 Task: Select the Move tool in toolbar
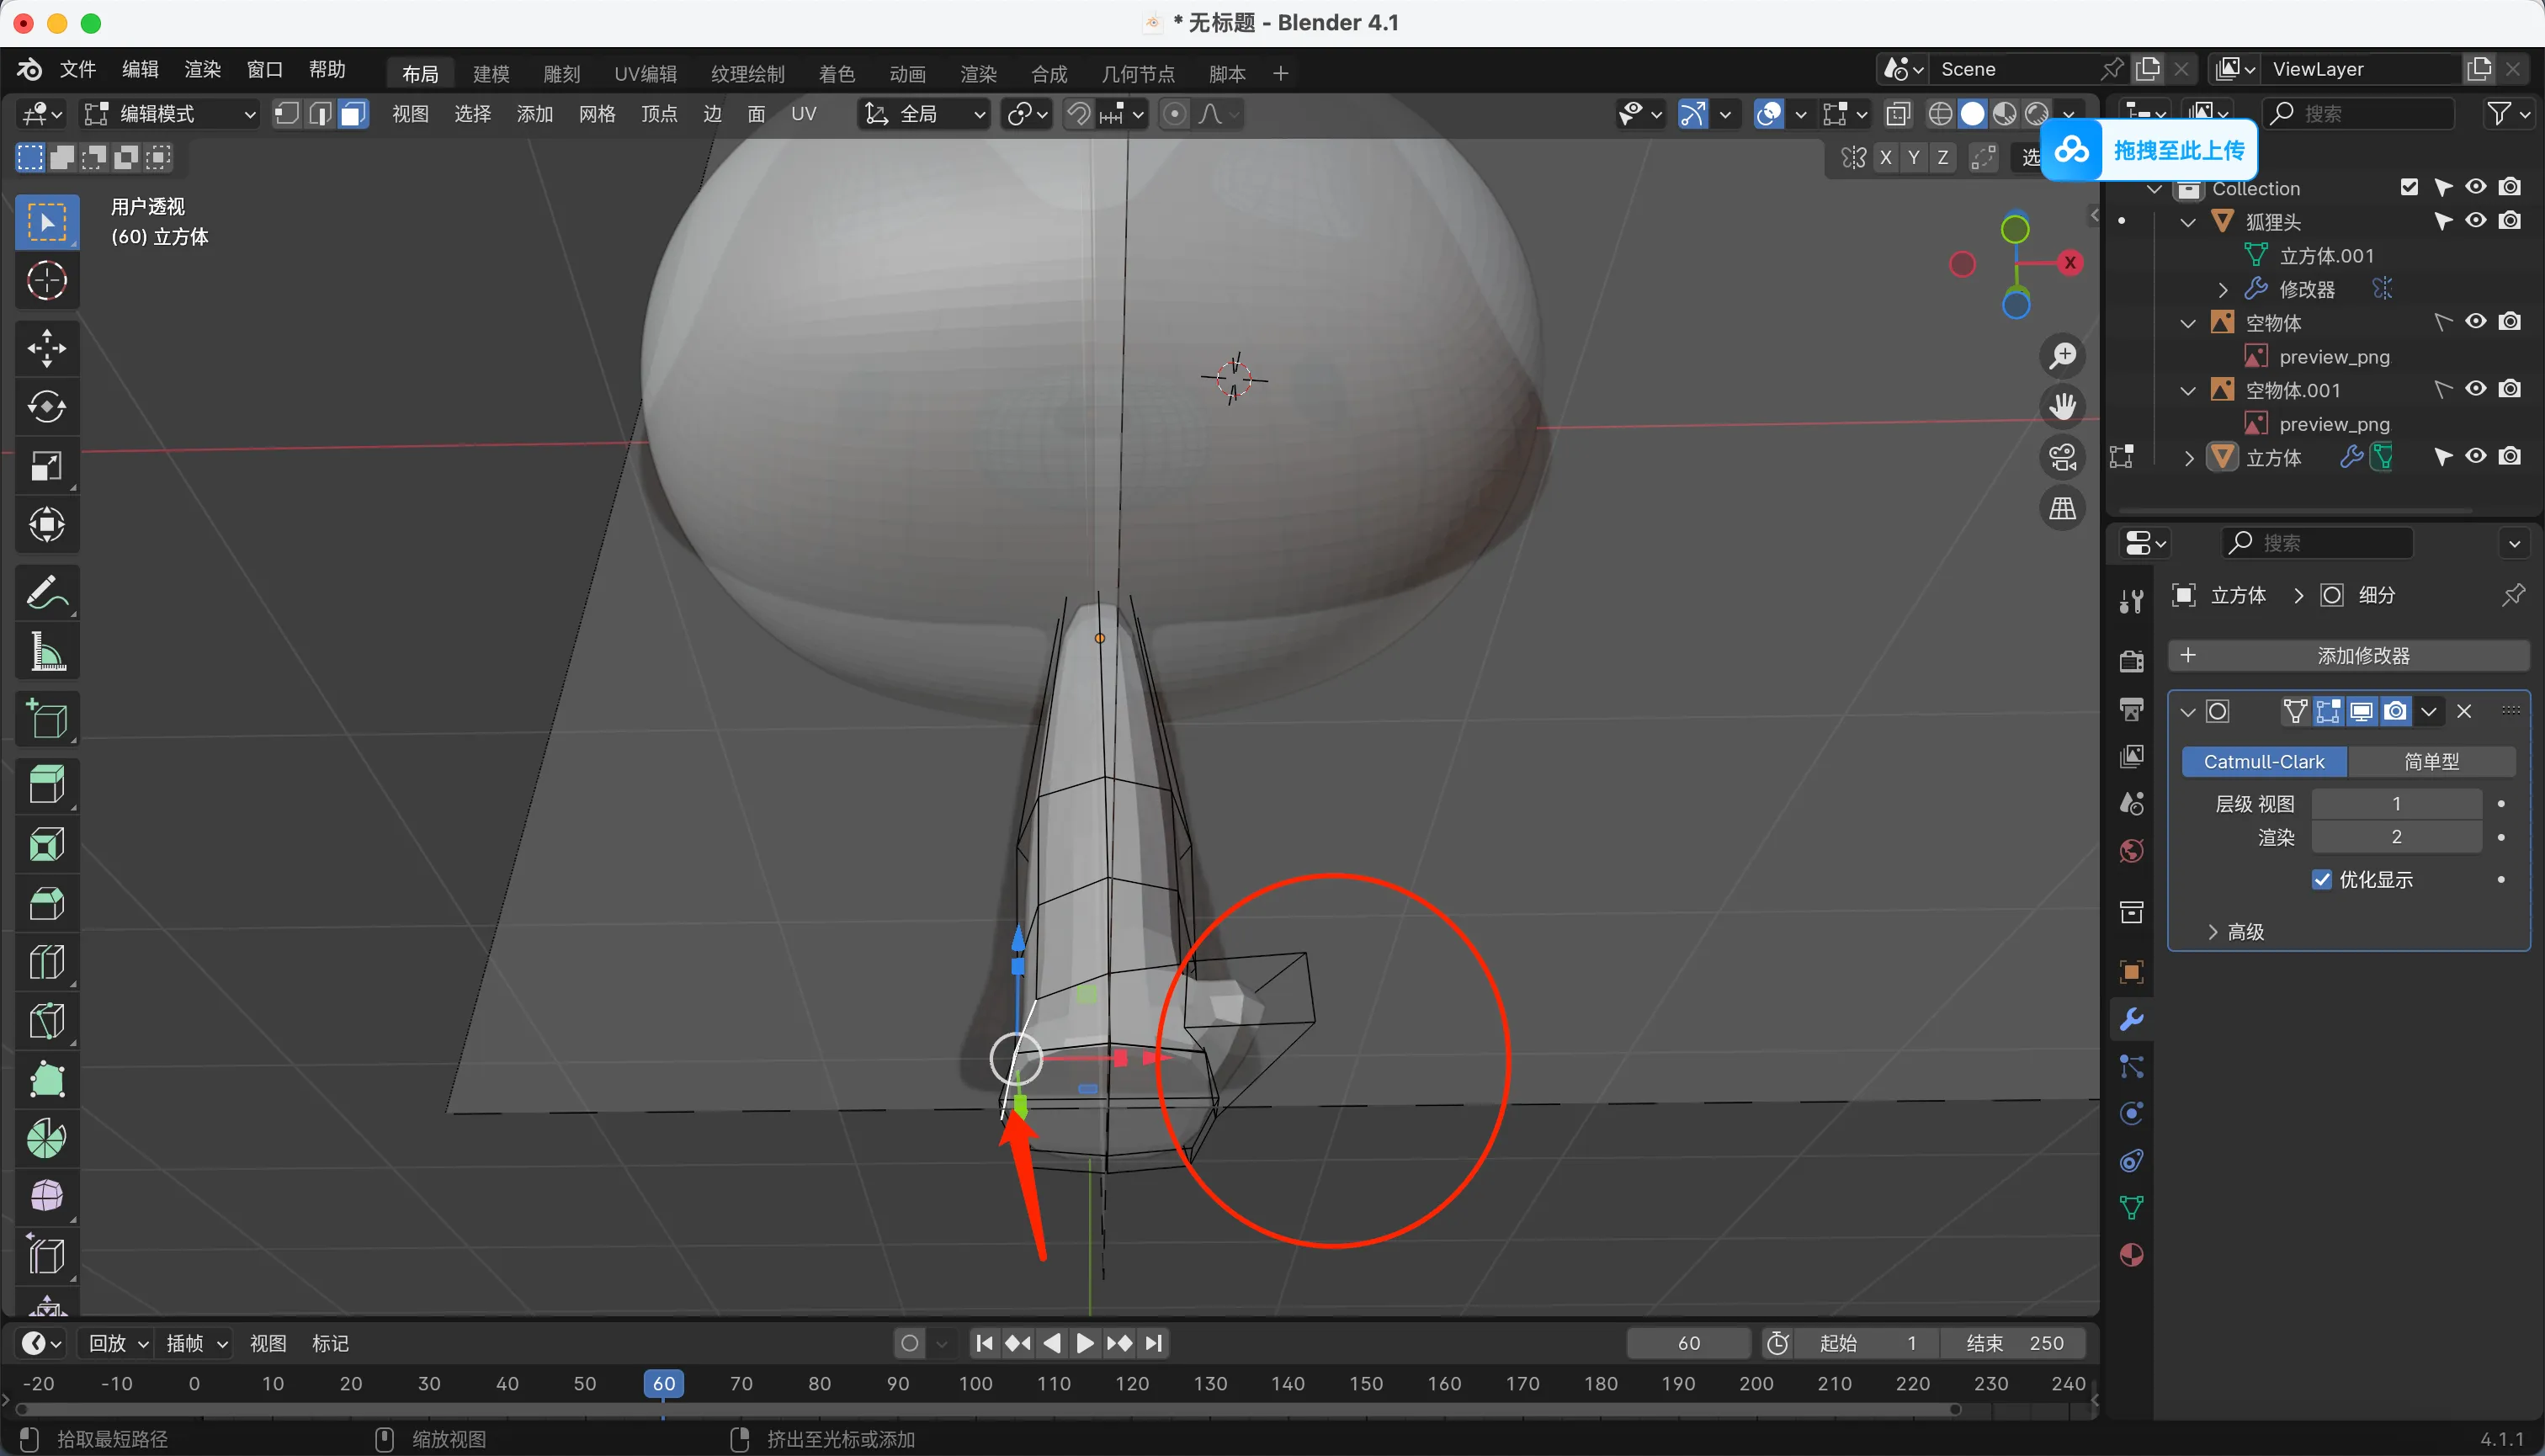(x=46, y=348)
